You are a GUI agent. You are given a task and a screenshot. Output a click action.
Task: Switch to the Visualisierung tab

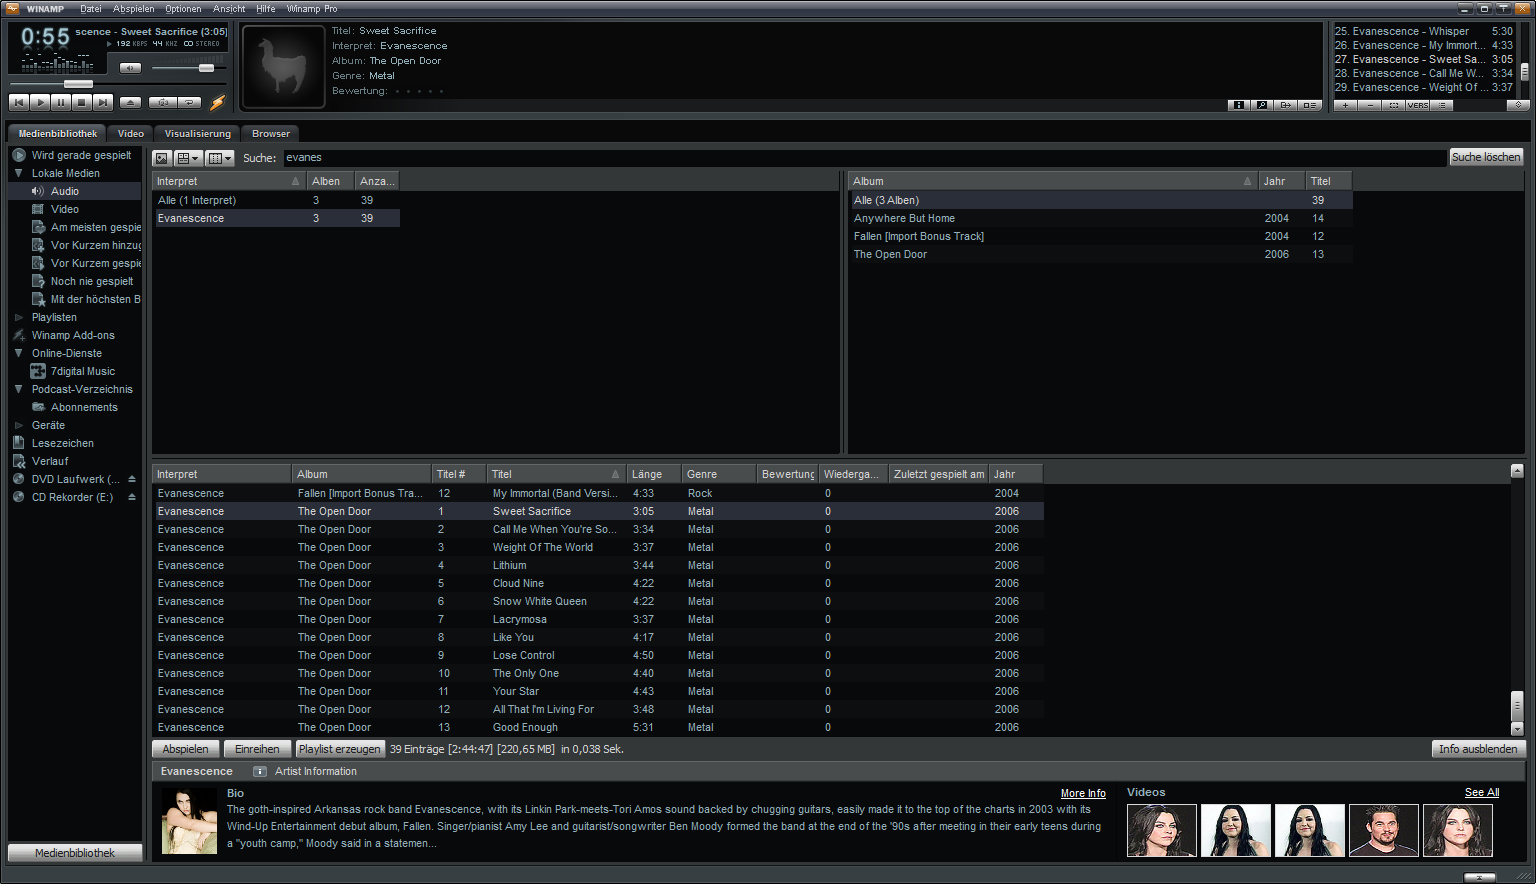click(x=197, y=133)
